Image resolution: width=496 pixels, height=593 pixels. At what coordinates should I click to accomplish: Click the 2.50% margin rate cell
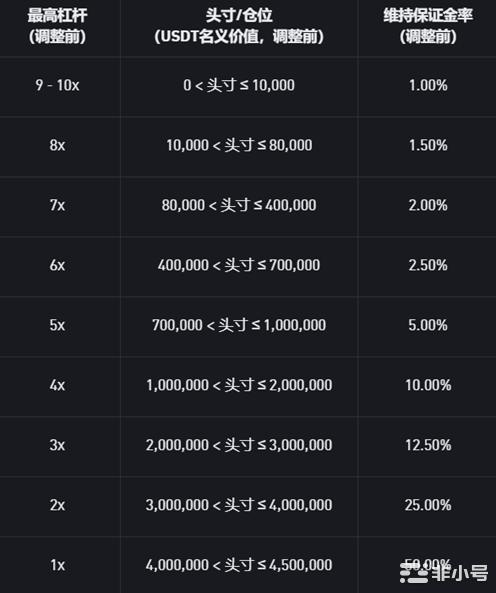[x=428, y=265]
